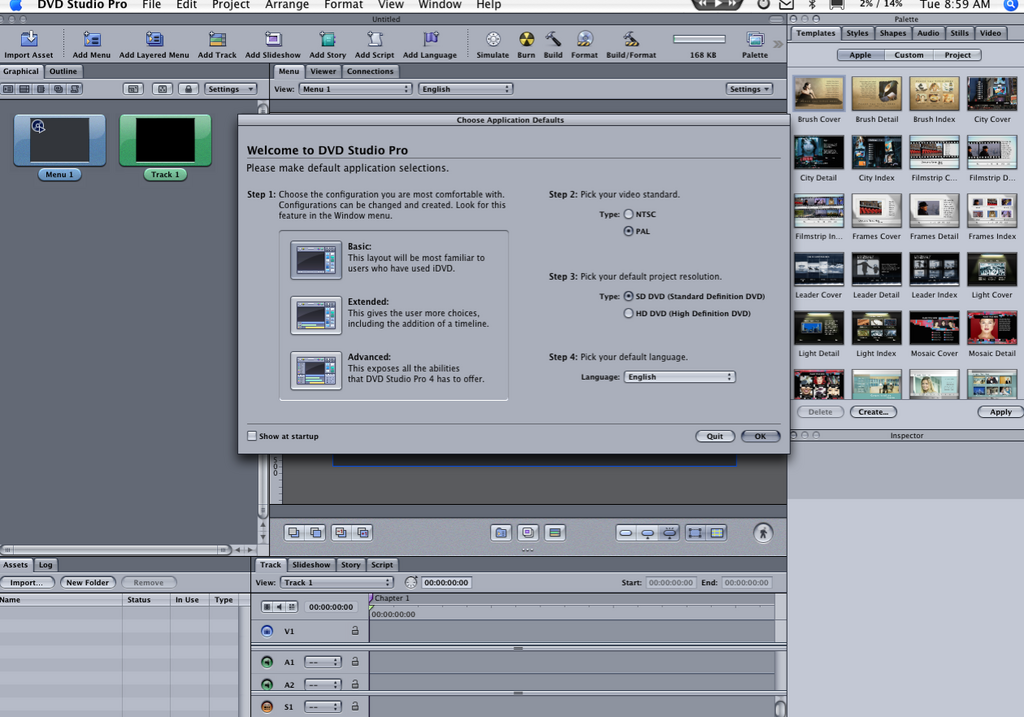Open the Spotlight search icon
Screen dimensions: 1024x717
[x=1011, y=5]
